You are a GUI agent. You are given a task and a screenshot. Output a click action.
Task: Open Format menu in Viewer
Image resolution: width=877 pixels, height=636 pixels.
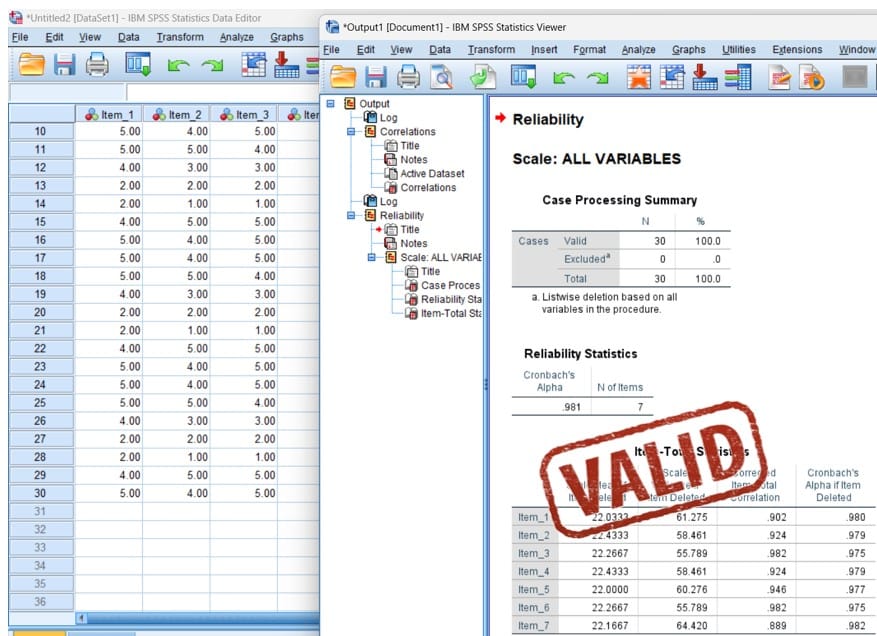(x=590, y=50)
